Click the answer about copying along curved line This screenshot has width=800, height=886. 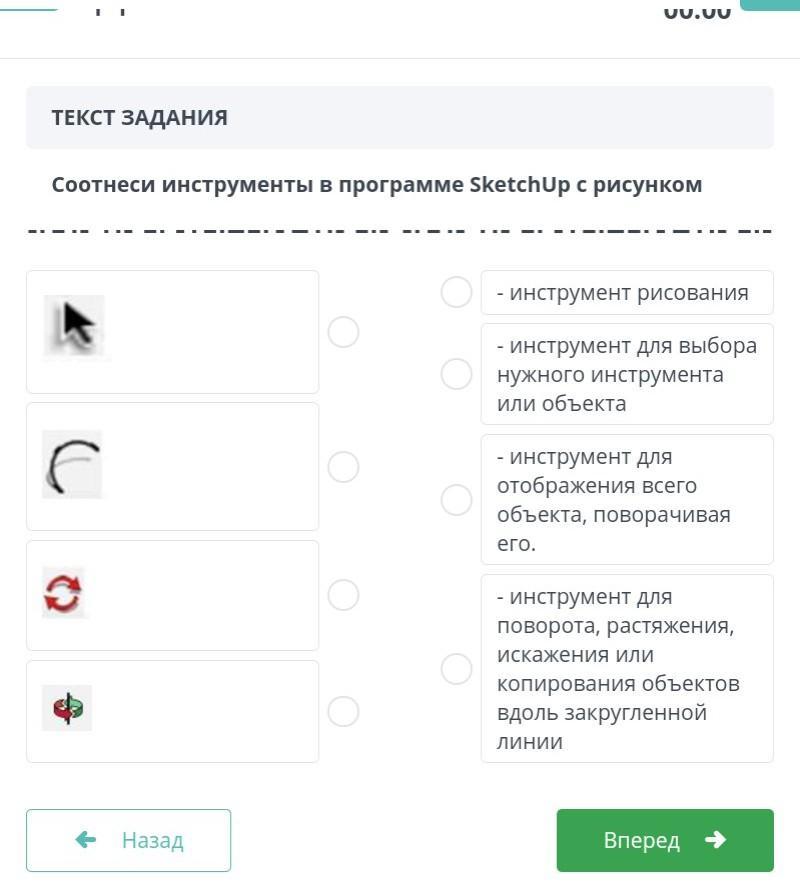click(627, 669)
